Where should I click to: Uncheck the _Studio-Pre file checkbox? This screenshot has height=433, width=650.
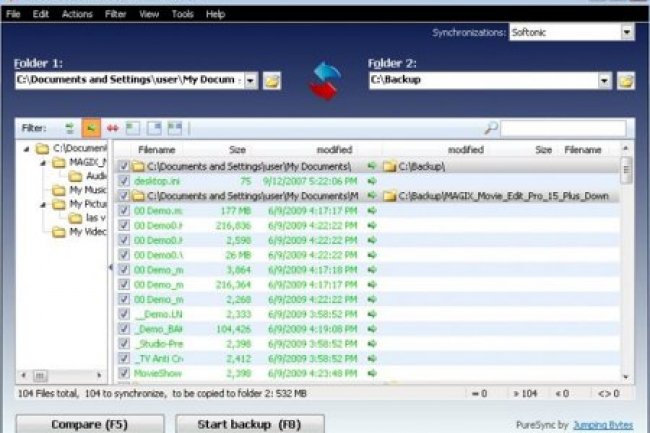pyautogui.click(x=124, y=343)
